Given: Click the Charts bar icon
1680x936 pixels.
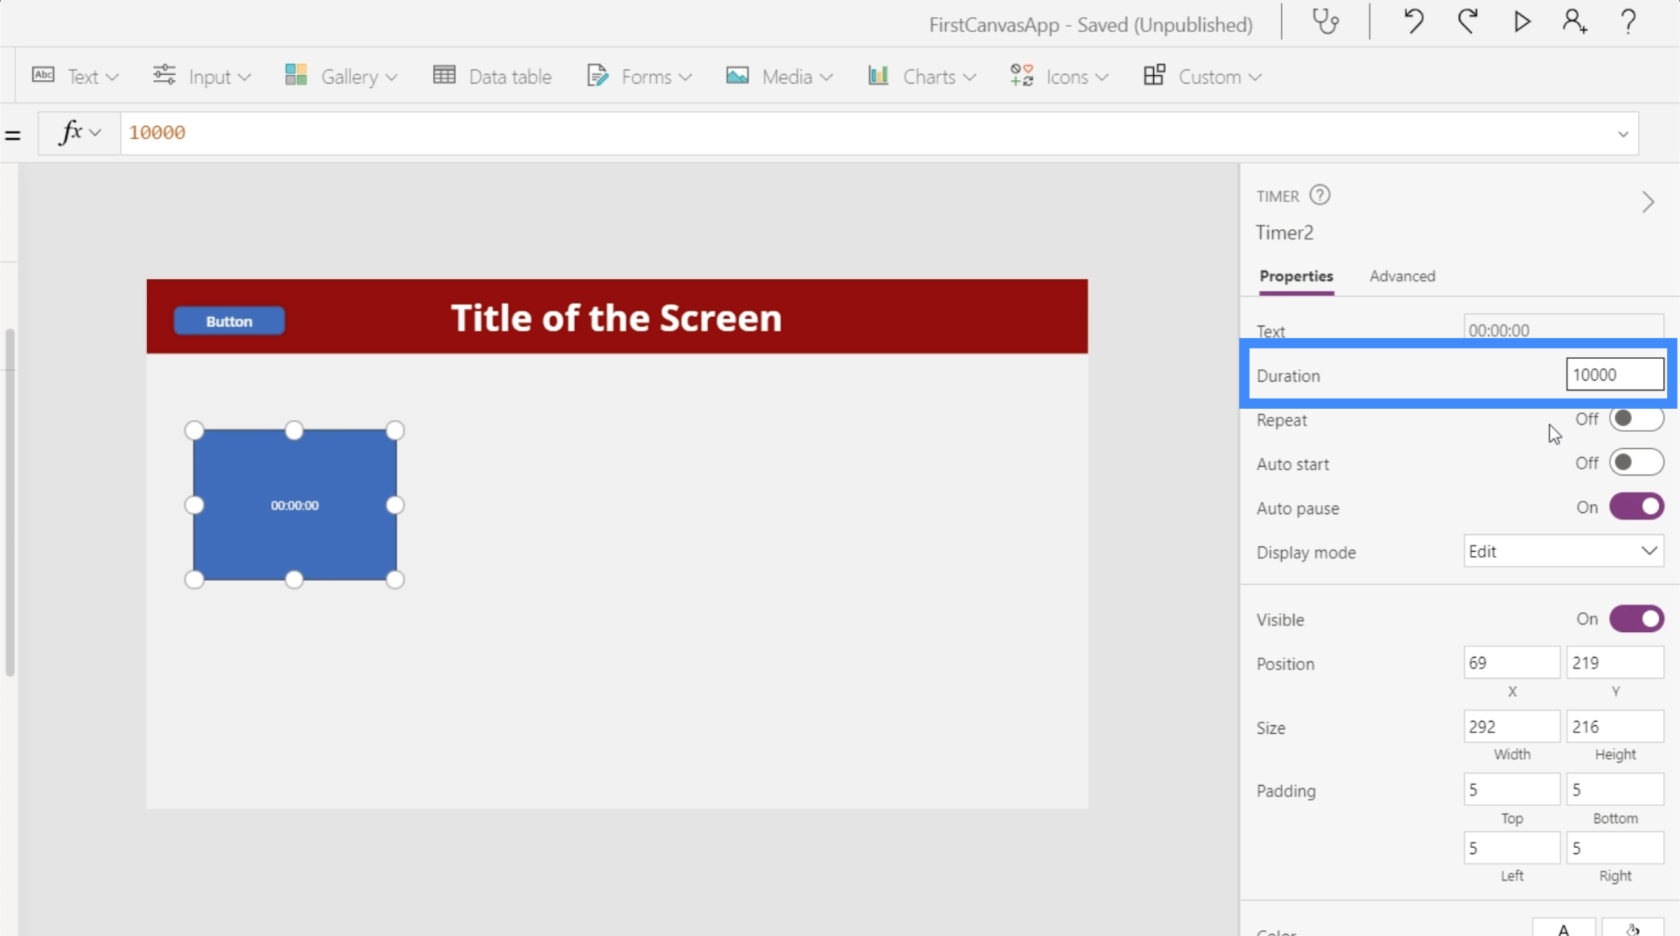Looking at the screenshot, I should pyautogui.click(x=878, y=75).
